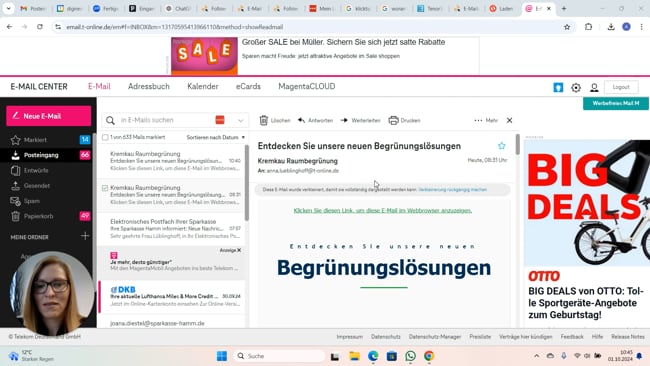Open the Datenschutz footer link
The width and height of the screenshot is (650, 366).
click(x=386, y=337)
